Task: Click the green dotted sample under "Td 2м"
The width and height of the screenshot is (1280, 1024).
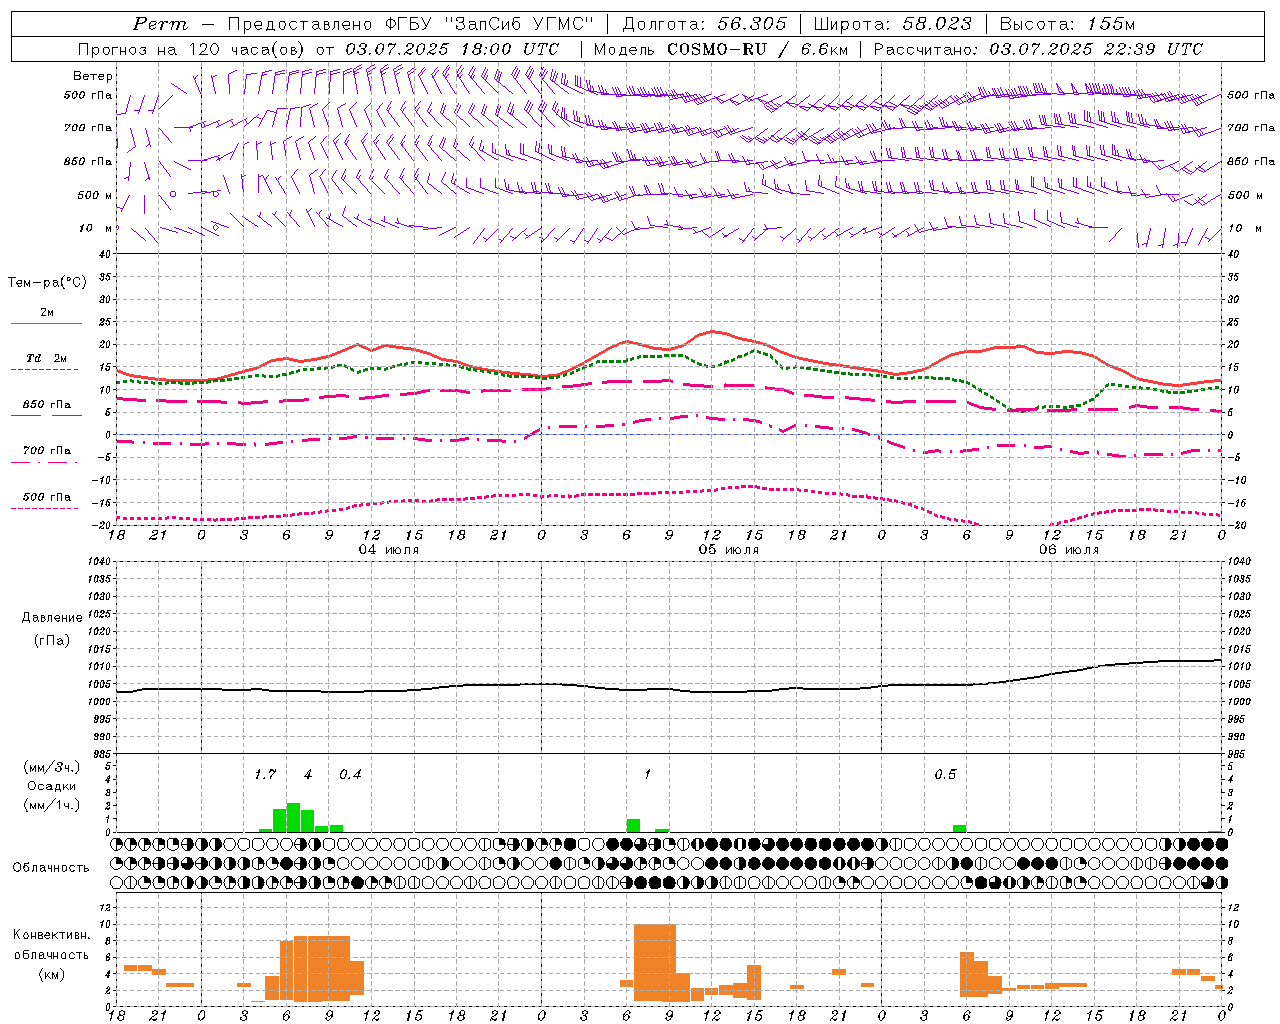Action: (44, 370)
